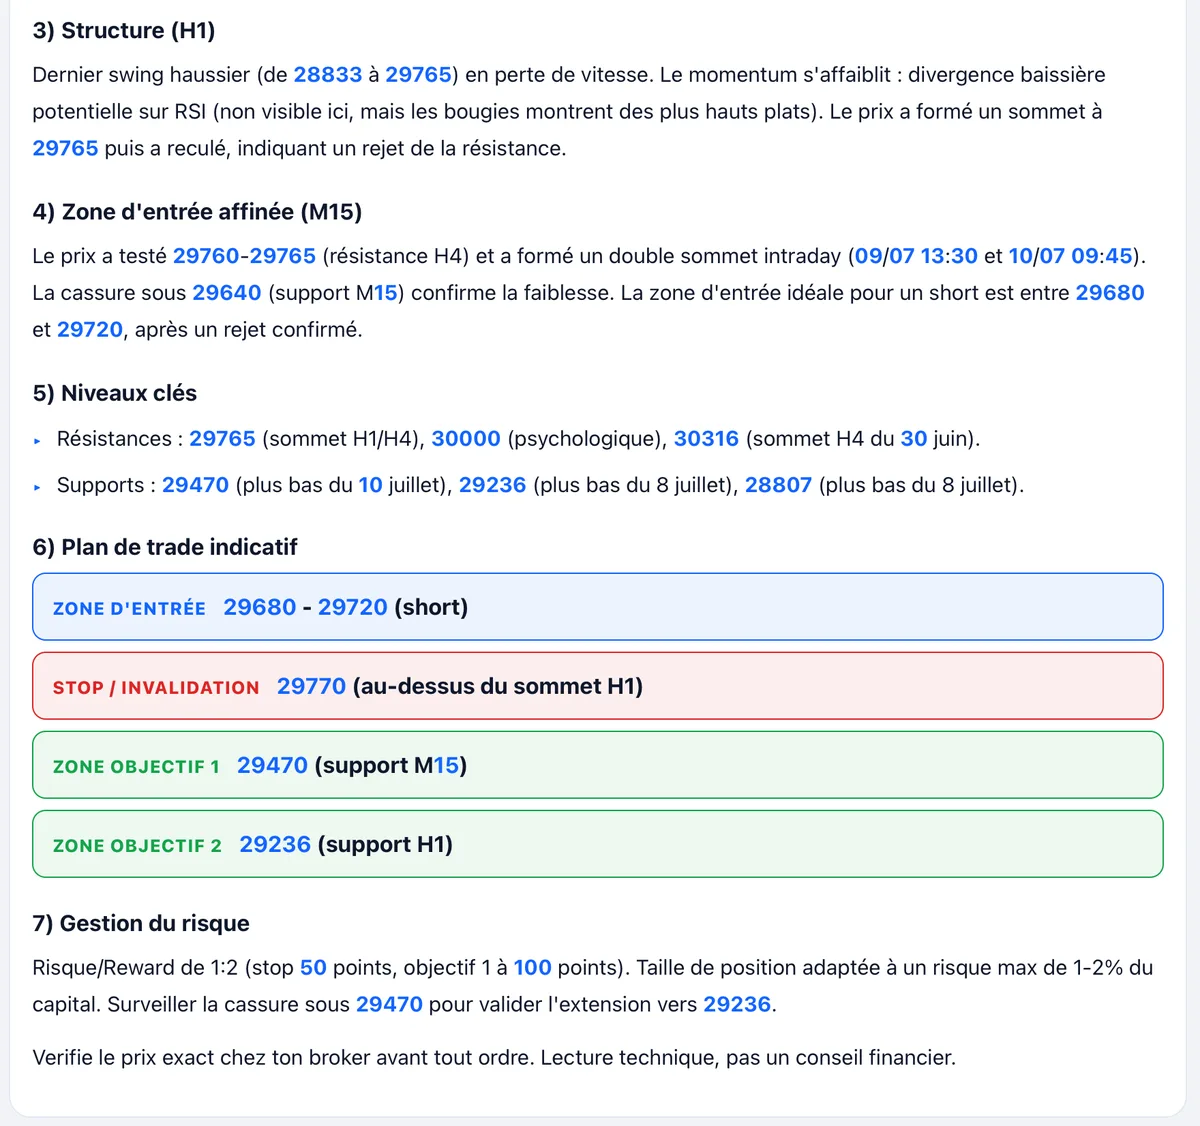Image resolution: width=1200 pixels, height=1126 pixels.
Task: Click the Résistances bullet arrow
Action: tap(37, 440)
